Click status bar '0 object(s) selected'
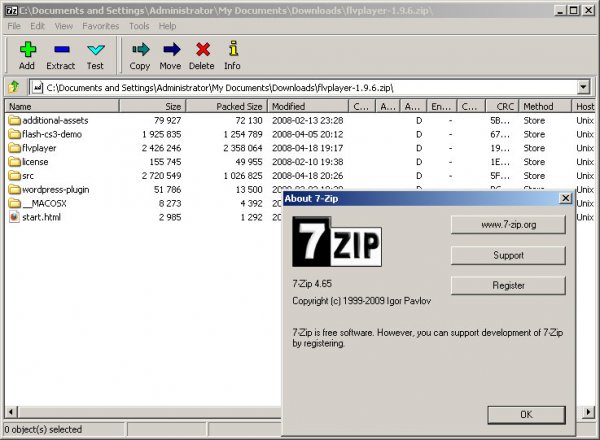This screenshot has width=600, height=440. pos(43,429)
